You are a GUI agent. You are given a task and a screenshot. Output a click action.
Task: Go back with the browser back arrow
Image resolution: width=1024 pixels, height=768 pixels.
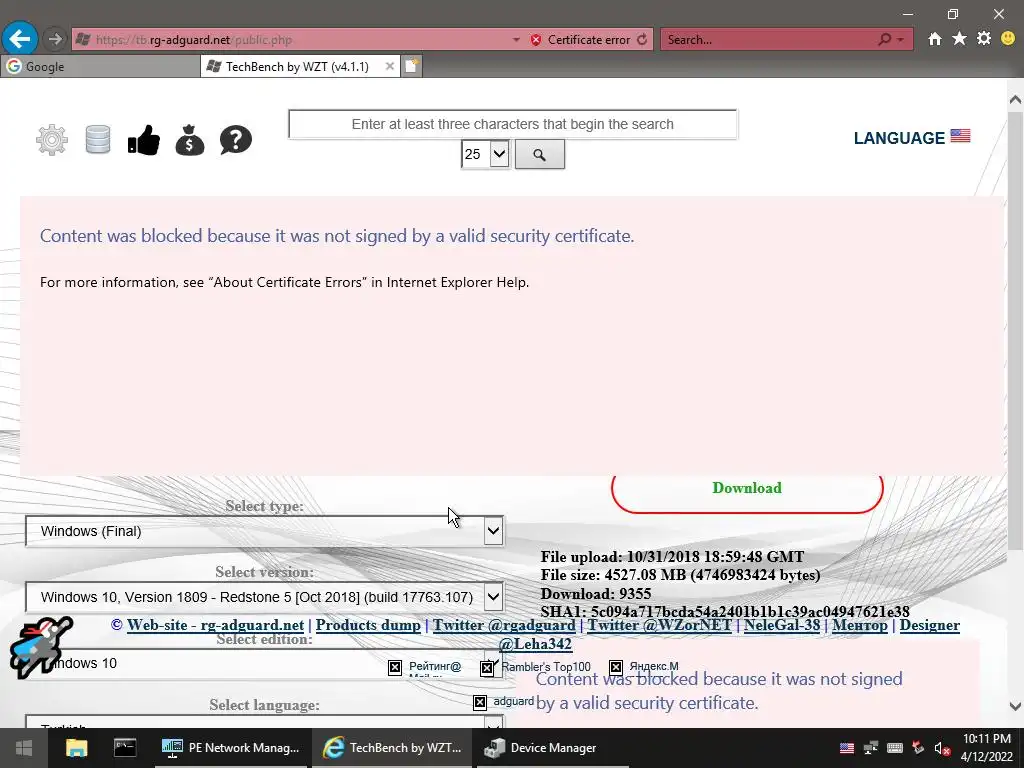(20, 39)
